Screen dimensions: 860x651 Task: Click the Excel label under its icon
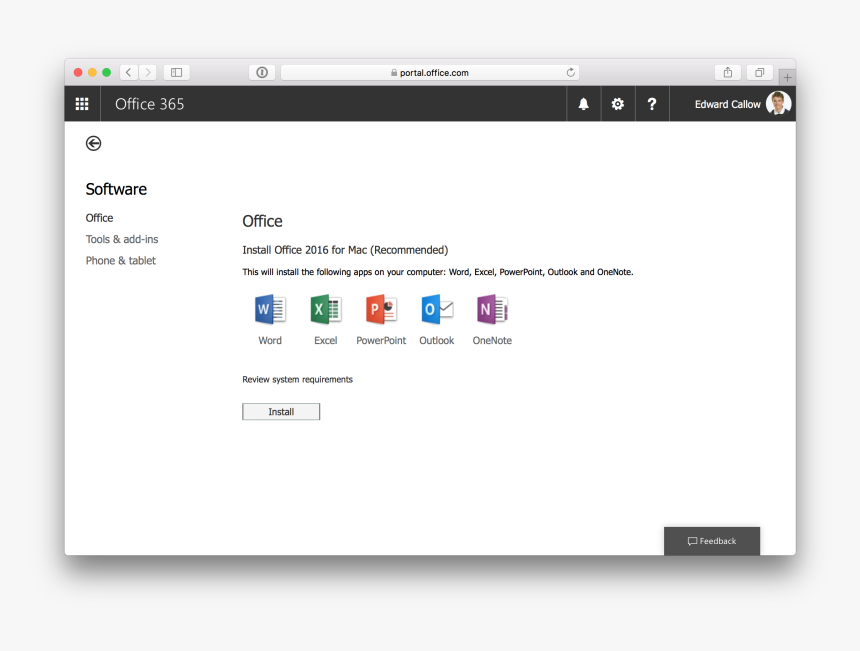click(x=326, y=341)
